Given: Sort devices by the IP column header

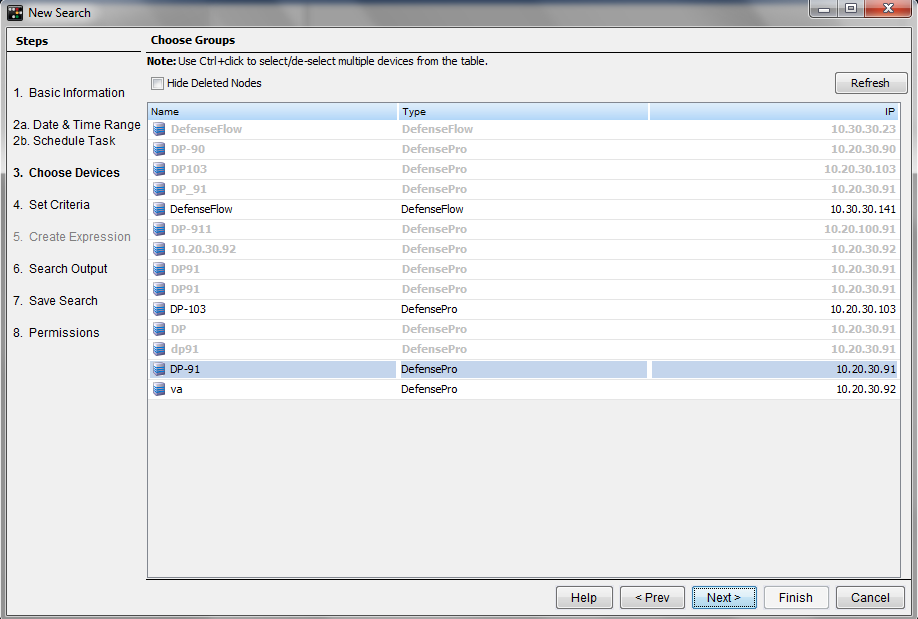Looking at the screenshot, I should 774,112.
